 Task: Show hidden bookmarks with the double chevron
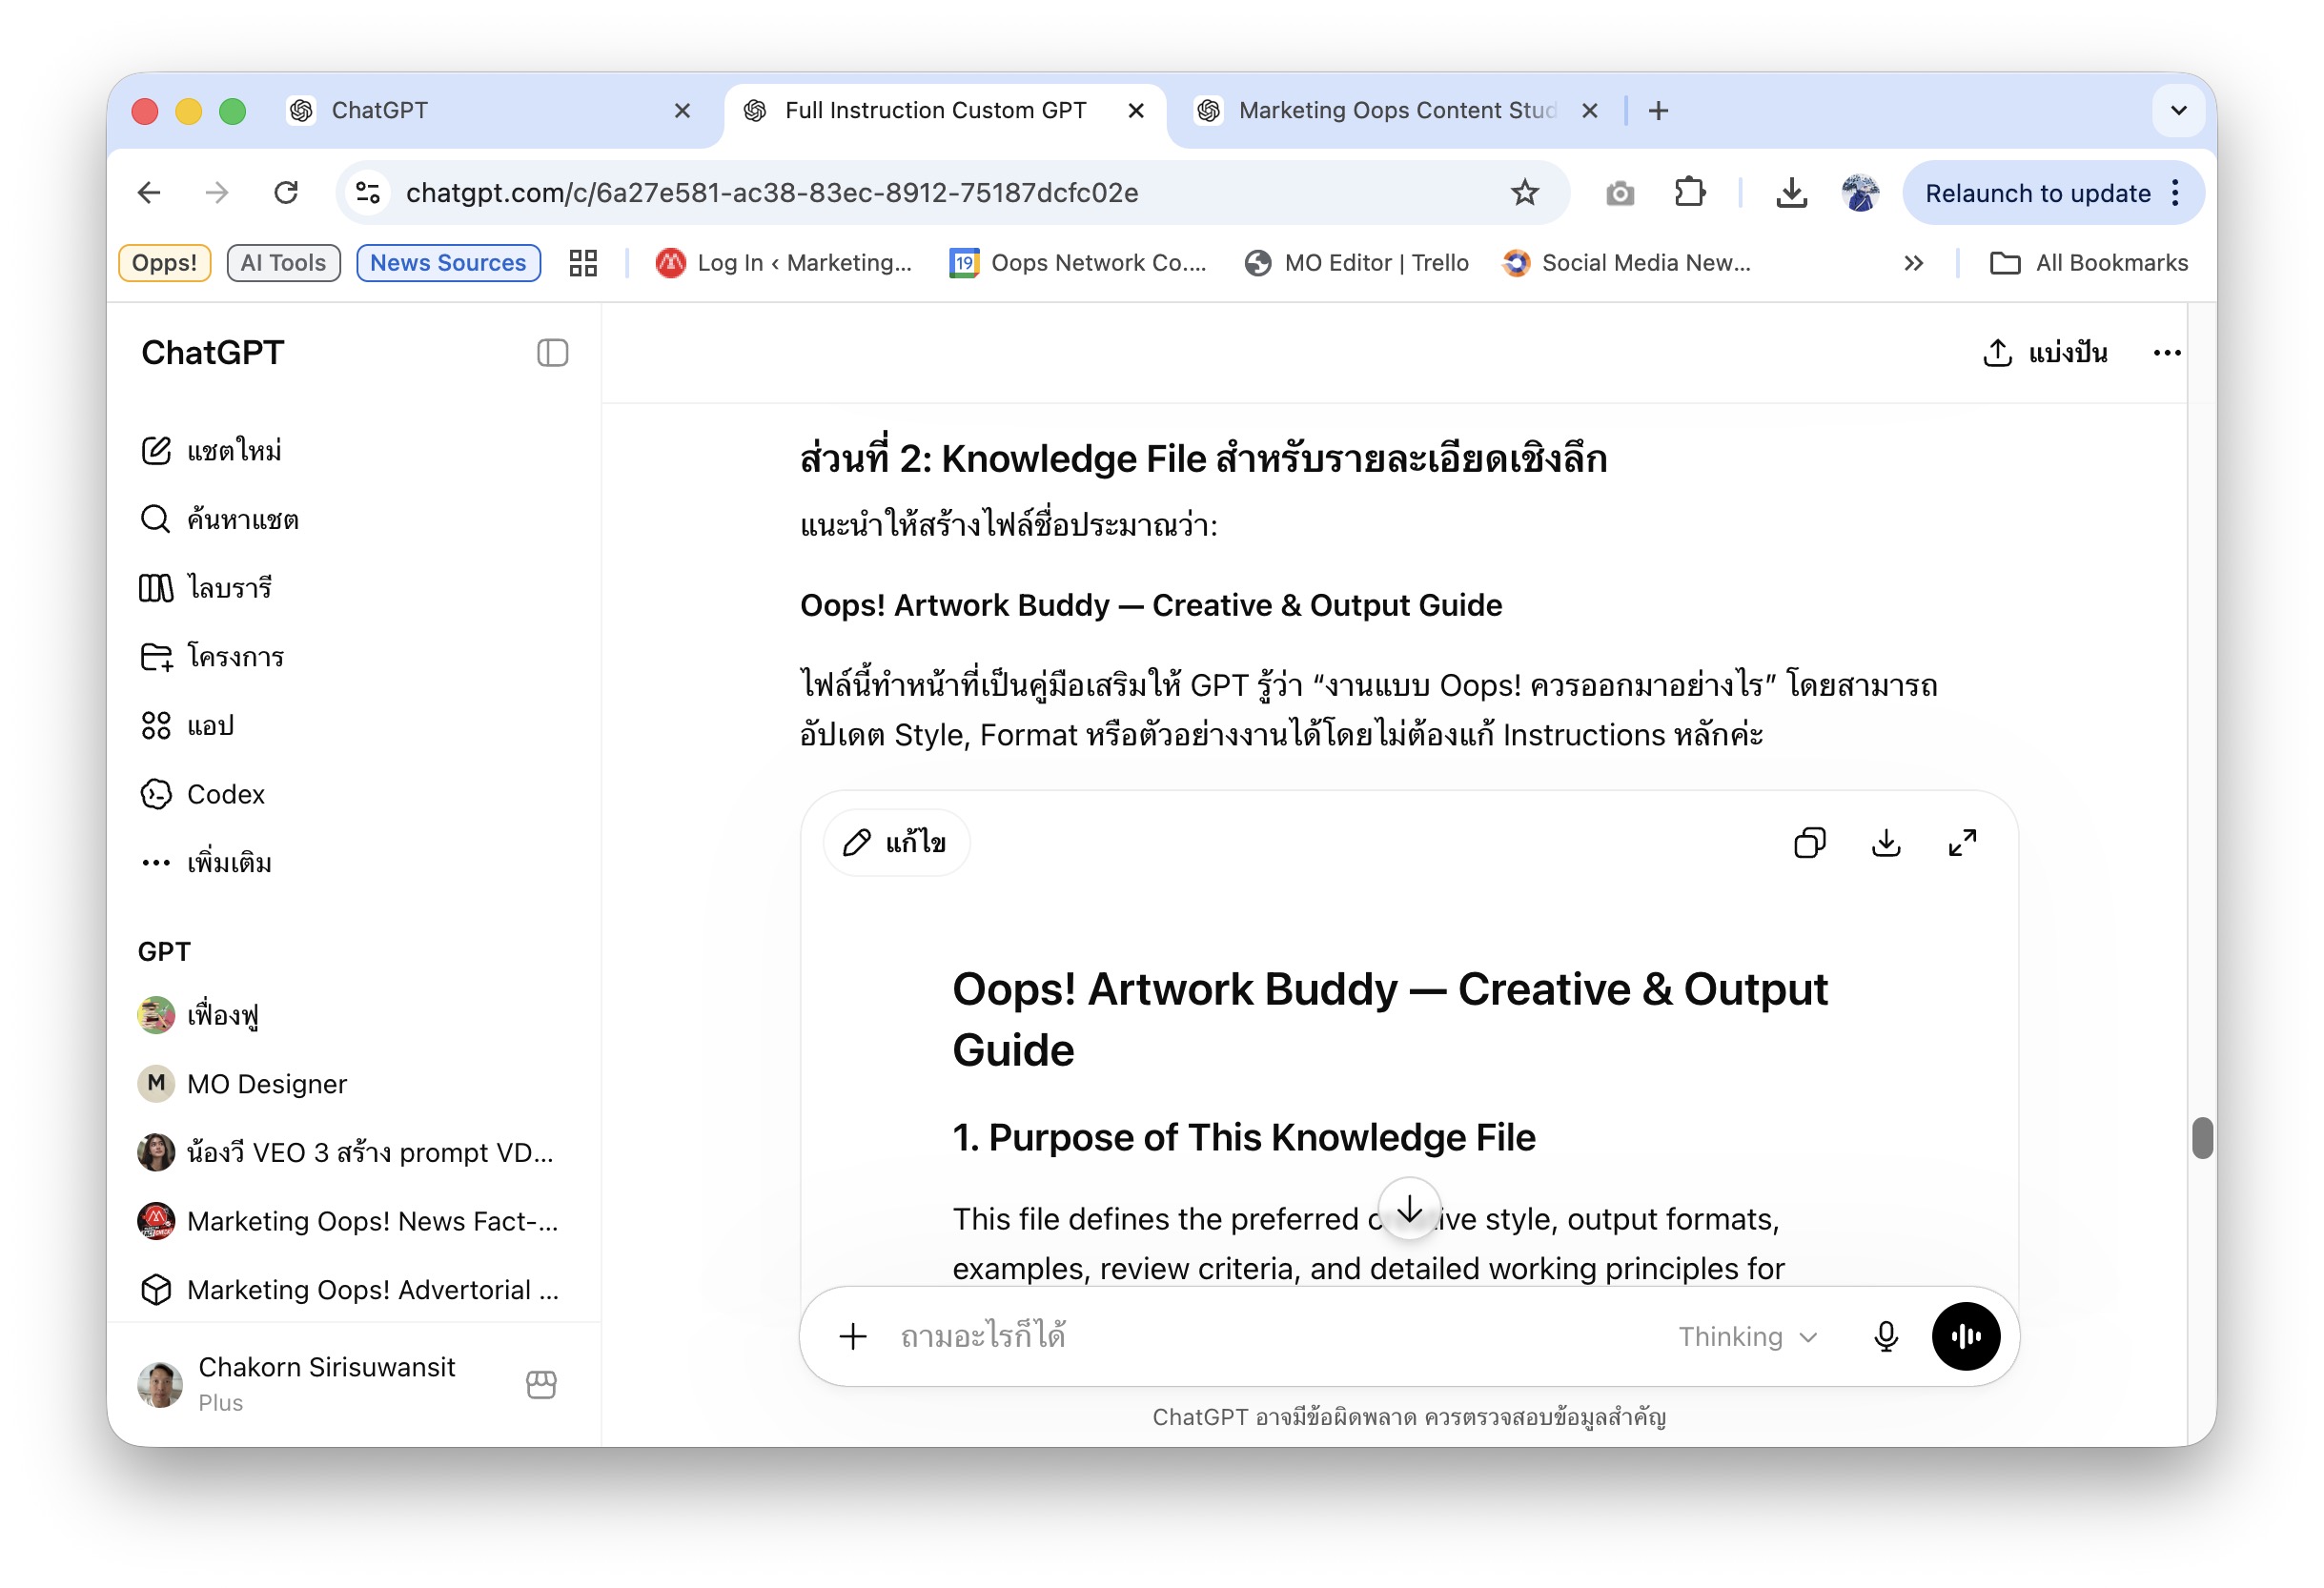tap(1912, 263)
